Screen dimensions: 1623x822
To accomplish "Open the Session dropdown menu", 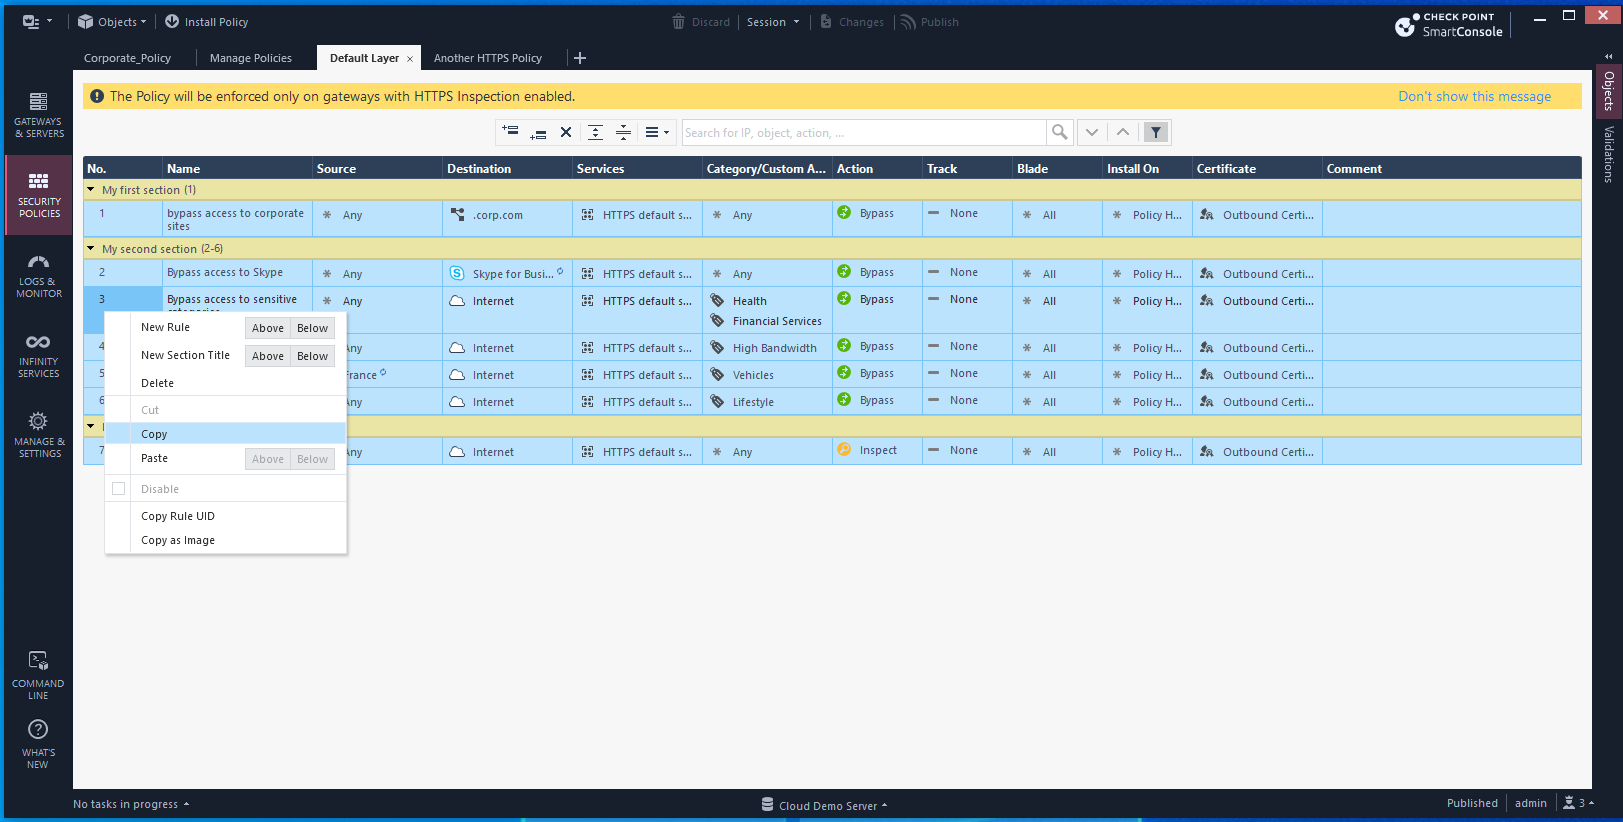I will pos(773,22).
